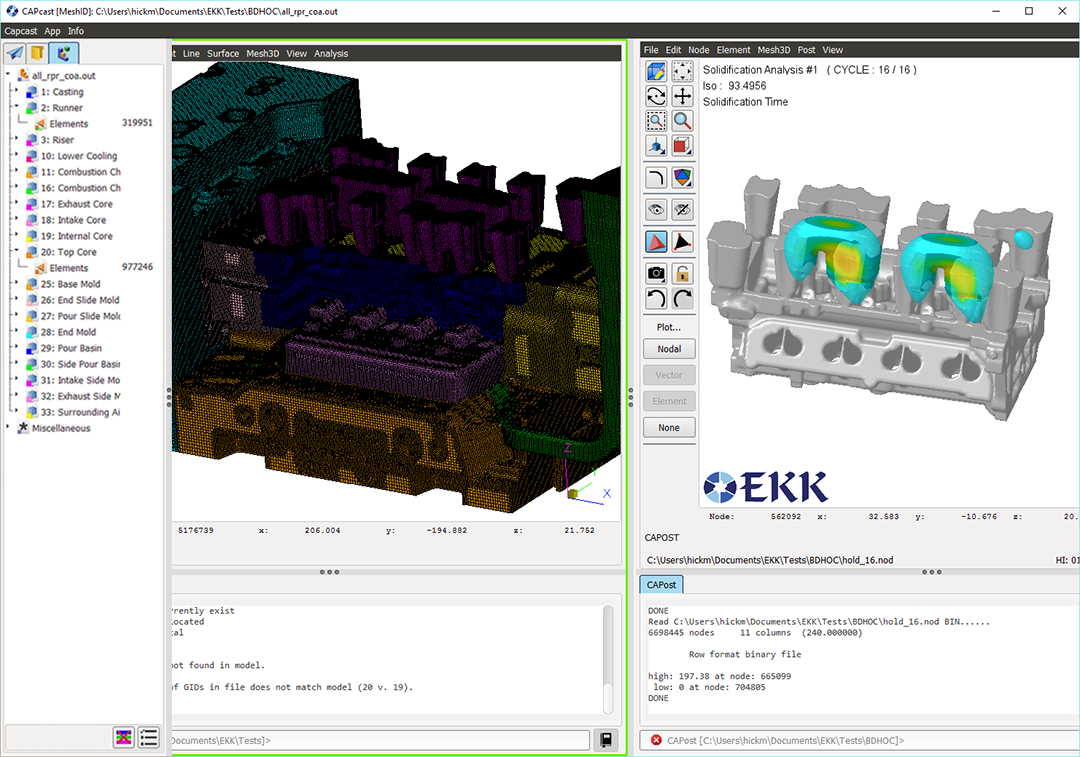Expand the 10: Lower Cooling node

tap(17, 154)
